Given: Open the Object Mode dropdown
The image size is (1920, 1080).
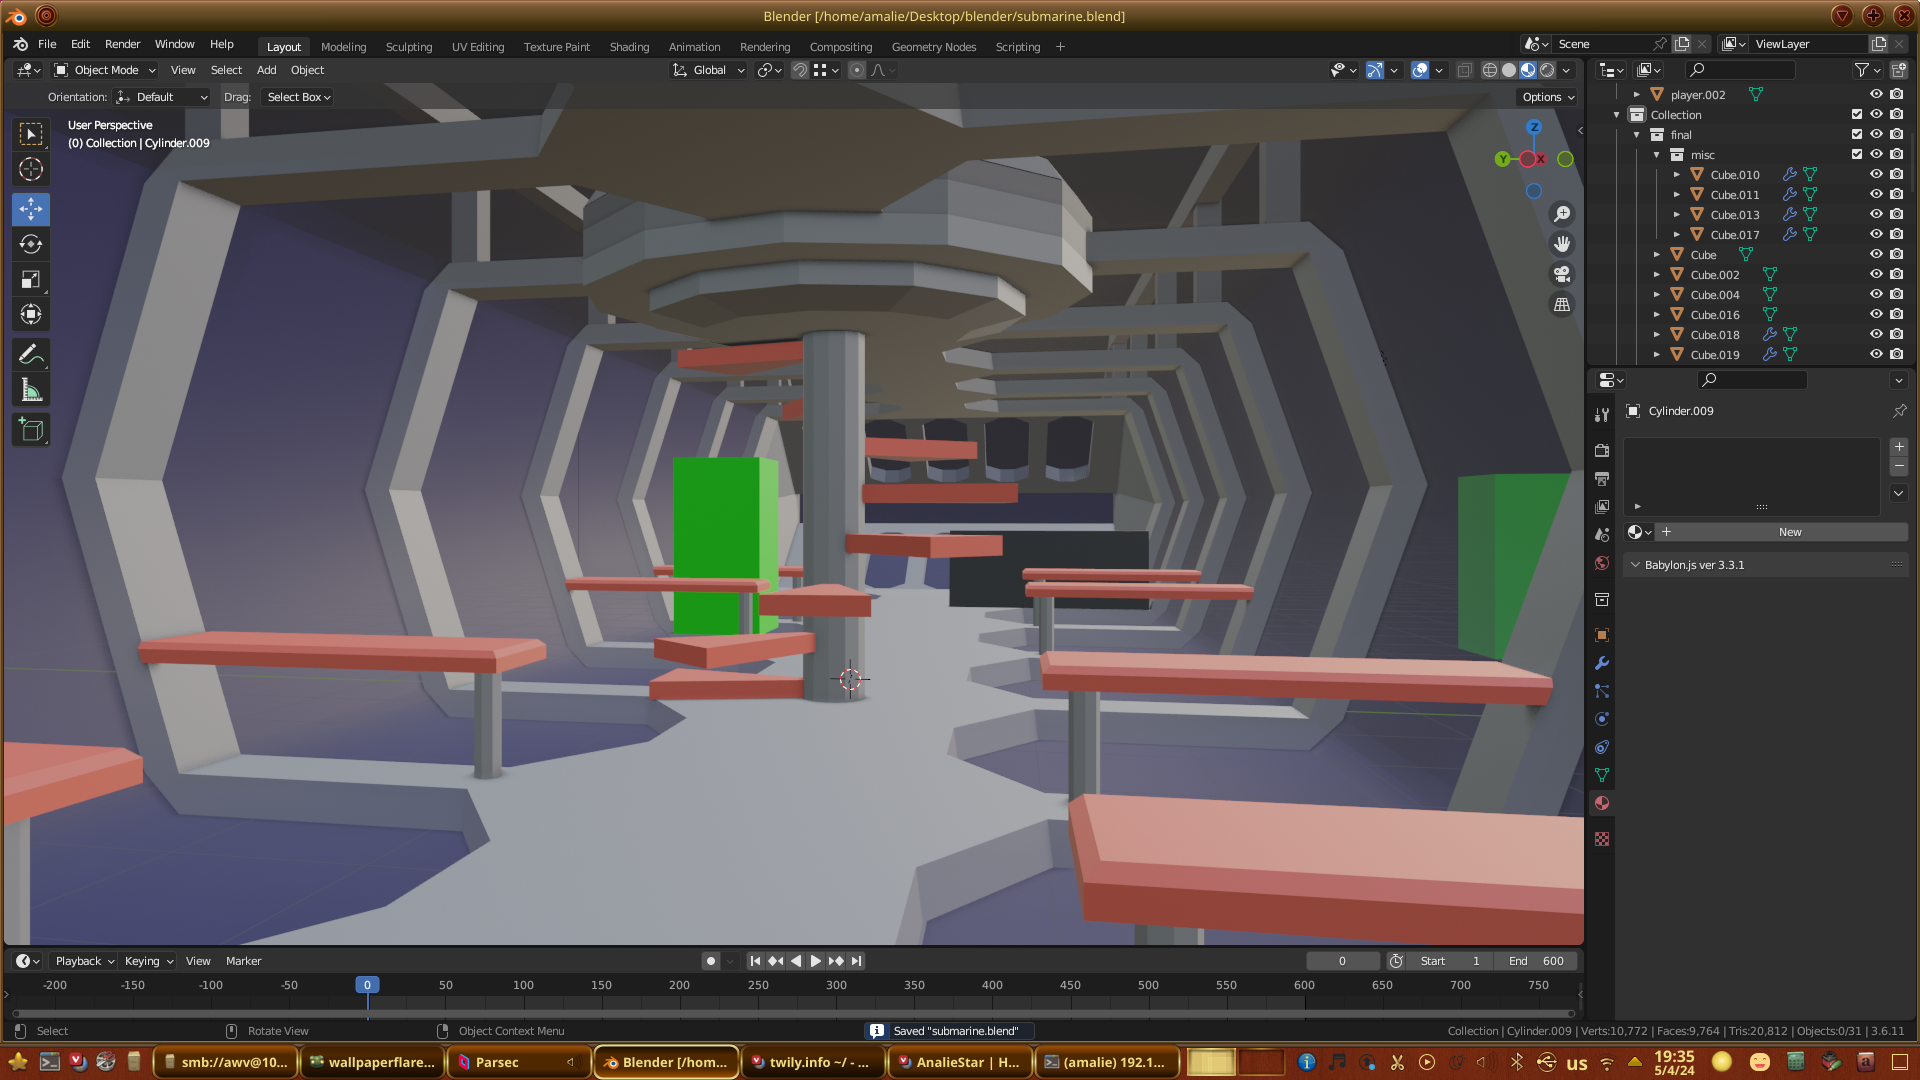Looking at the screenshot, I should point(105,70).
